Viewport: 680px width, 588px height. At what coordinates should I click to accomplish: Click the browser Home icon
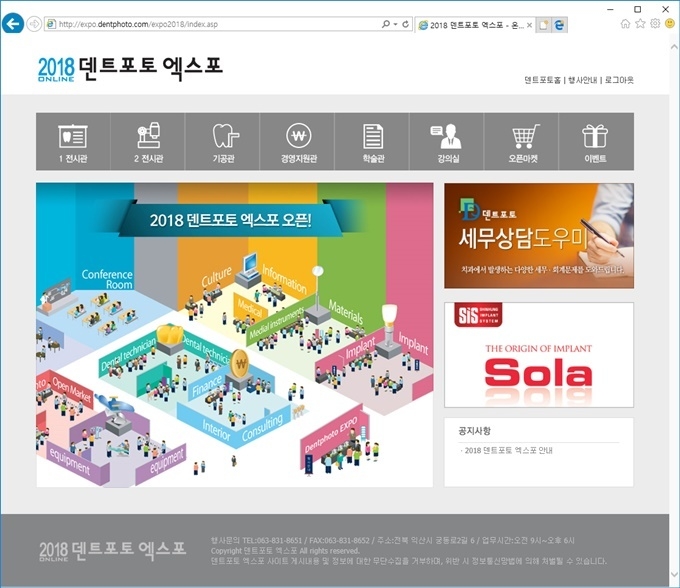(625, 23)
